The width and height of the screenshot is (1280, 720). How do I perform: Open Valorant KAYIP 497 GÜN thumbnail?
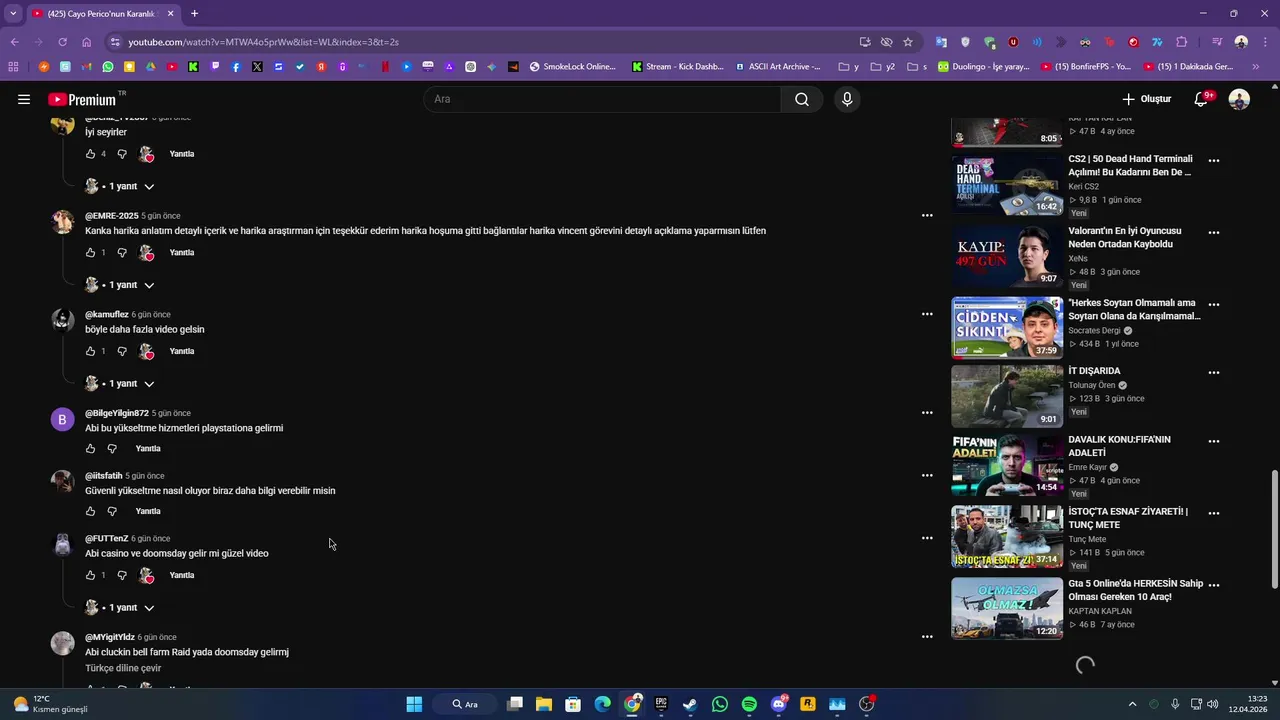tap(1007, 256)
